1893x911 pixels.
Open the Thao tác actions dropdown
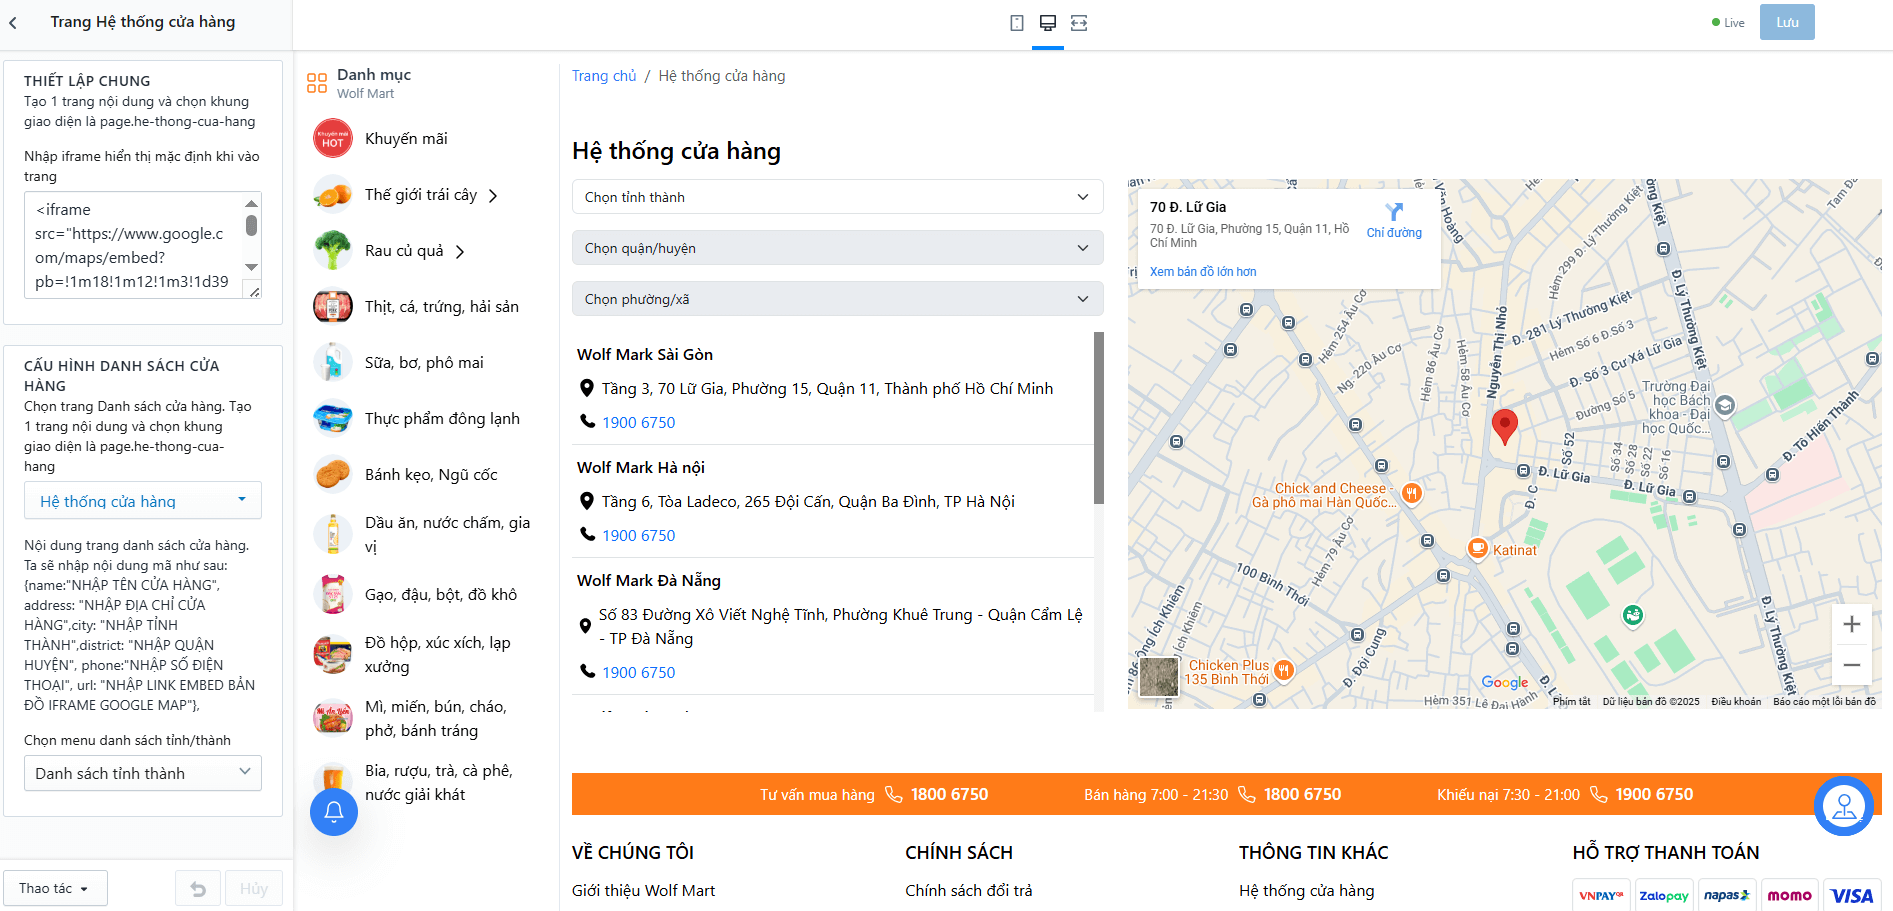coord(55,888)
